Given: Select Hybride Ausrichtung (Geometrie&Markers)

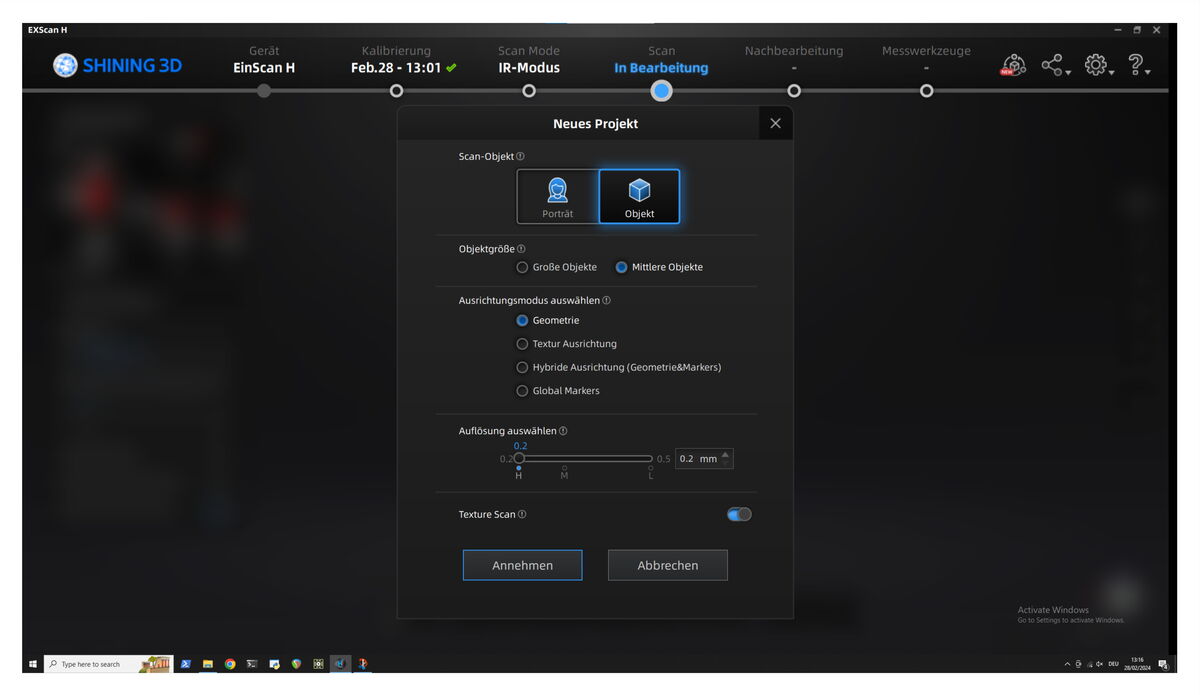Looking at the screenshot, I should [x=618, y=367].
